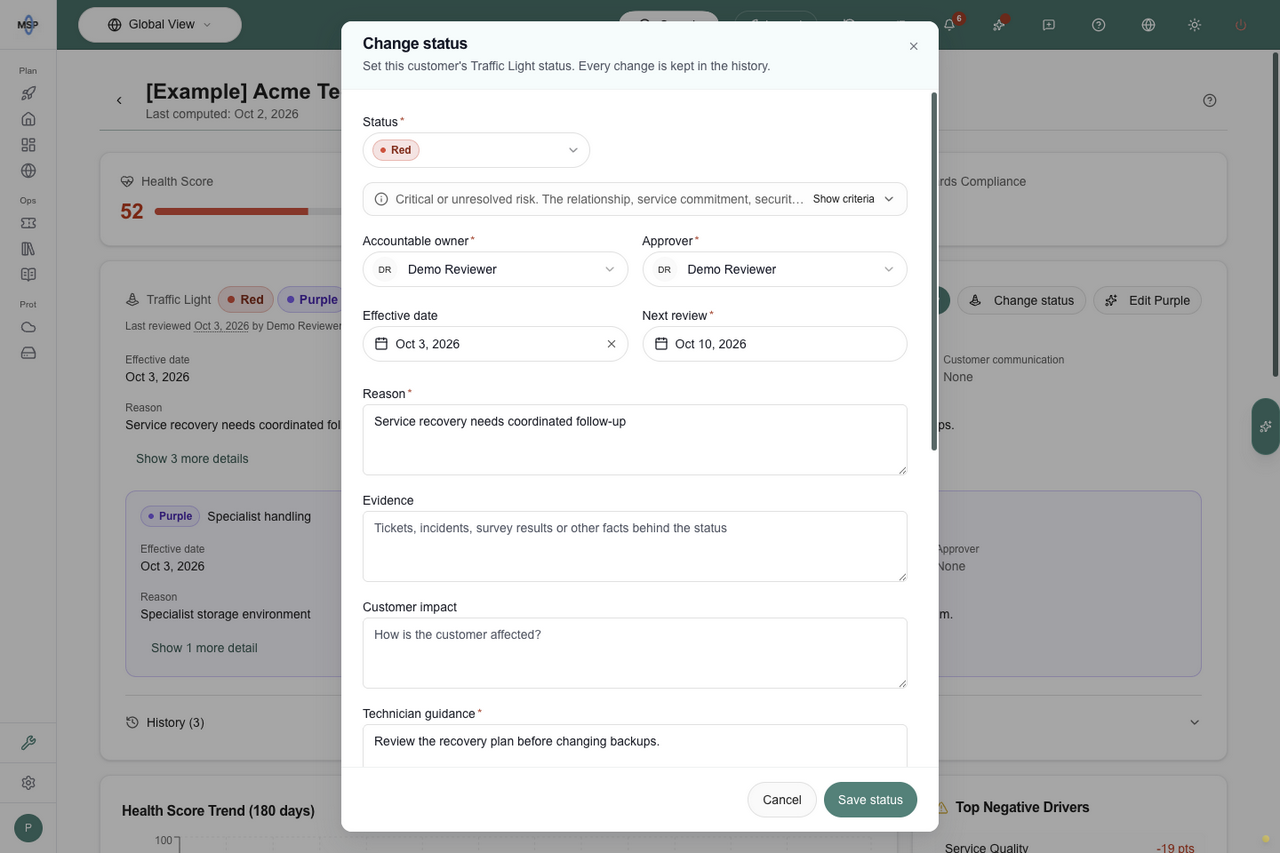Close the Change status dialog with X
This screenshot has height=853, width=1280.
(913, 46)
